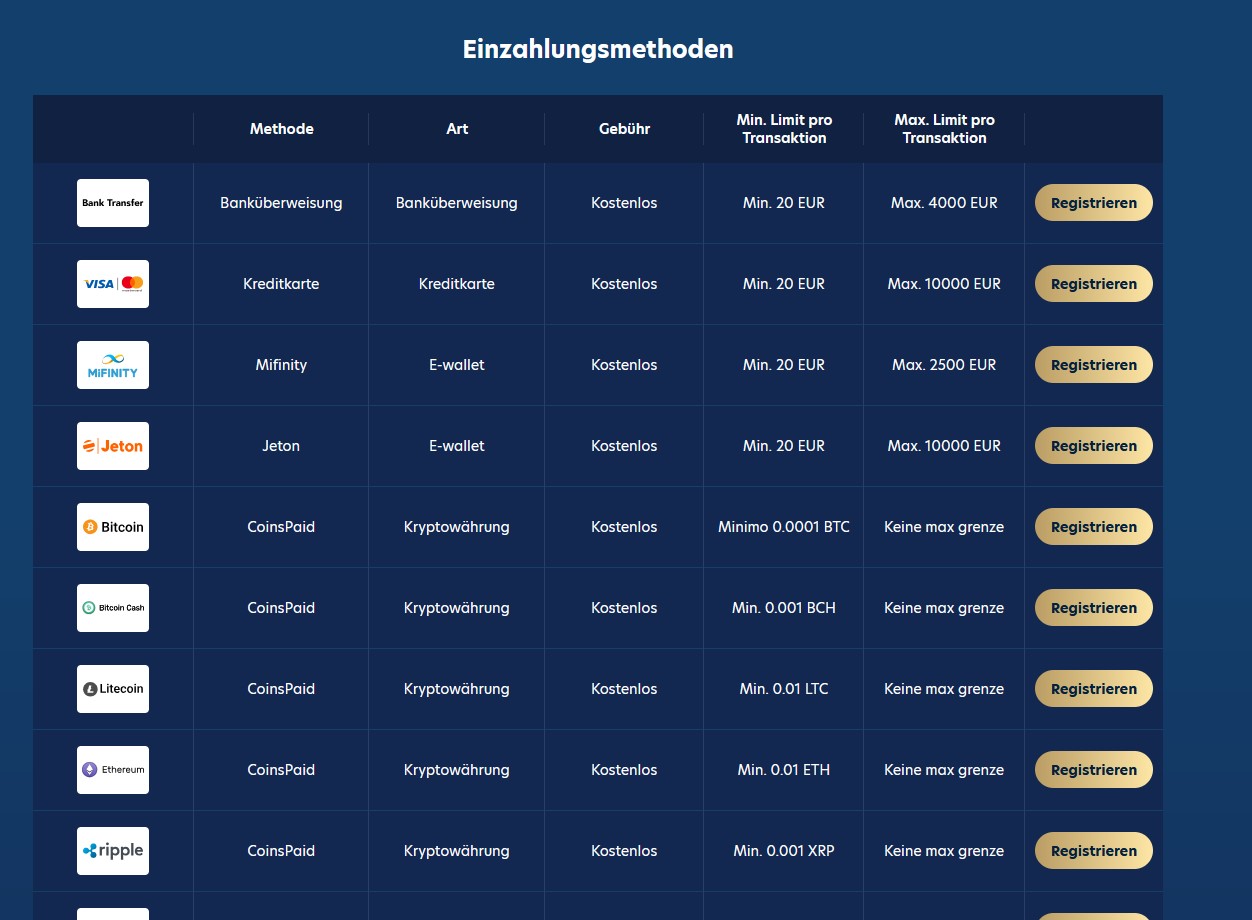
Task: Click CoinsPaid in the ripple row
Action: coord(281,851)
